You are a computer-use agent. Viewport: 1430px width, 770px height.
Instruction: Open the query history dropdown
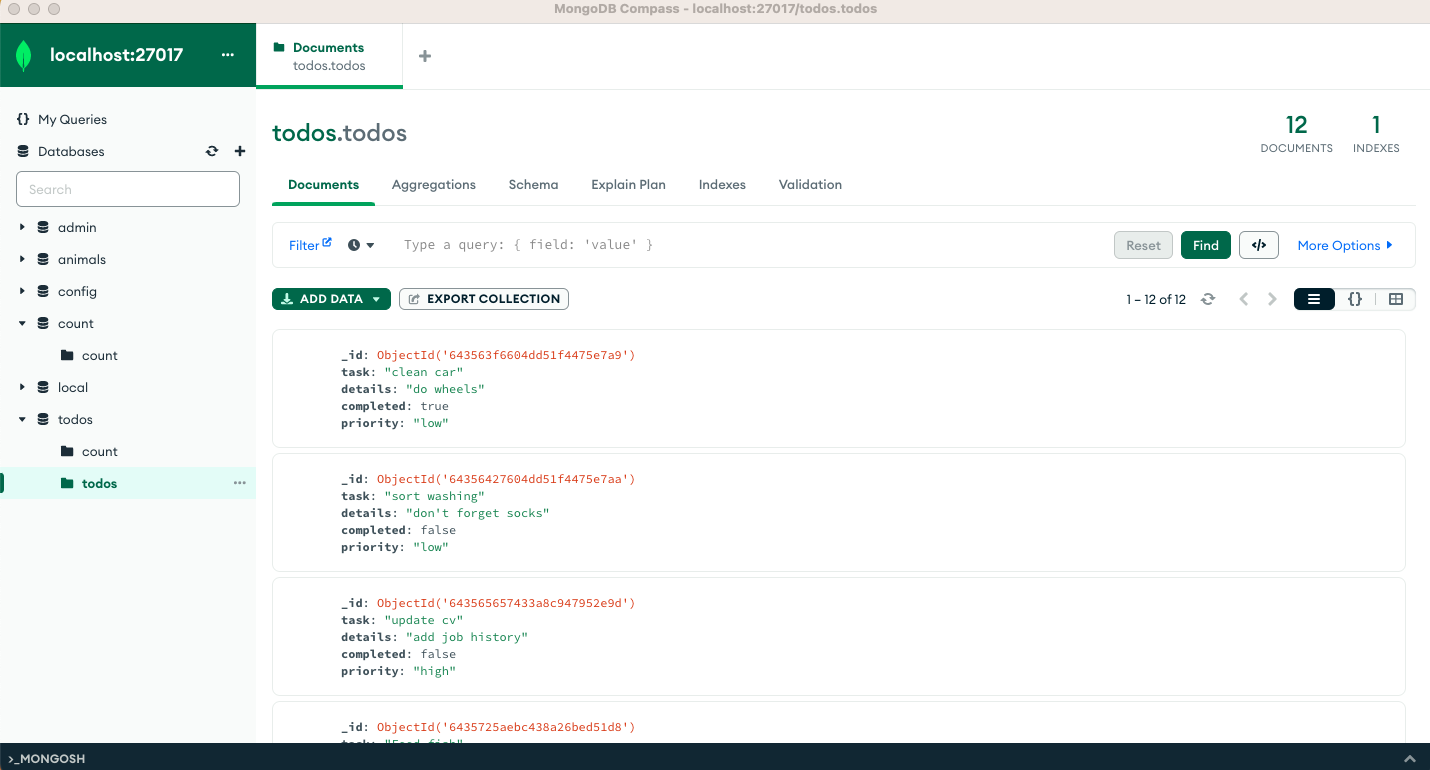(x=362, y=245)
